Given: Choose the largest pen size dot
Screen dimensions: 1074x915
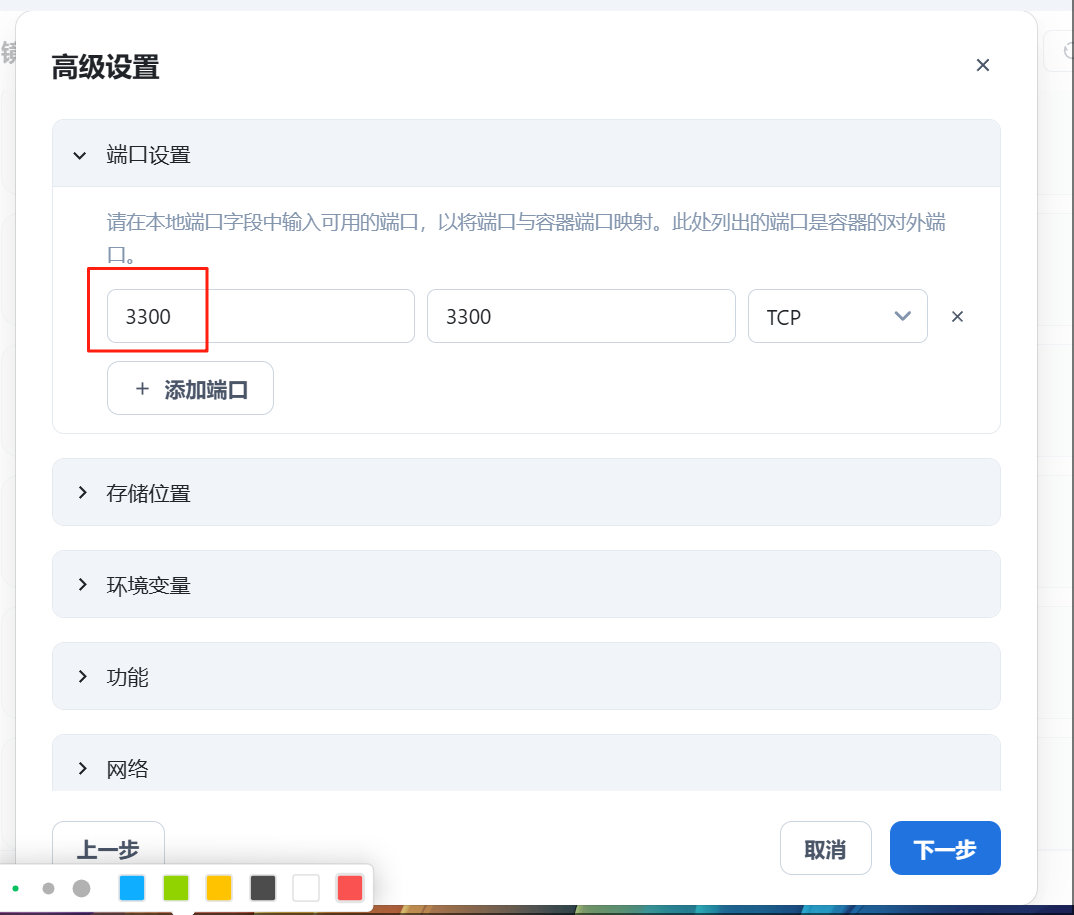Looking at the screenshot, I should pos(82,888).
